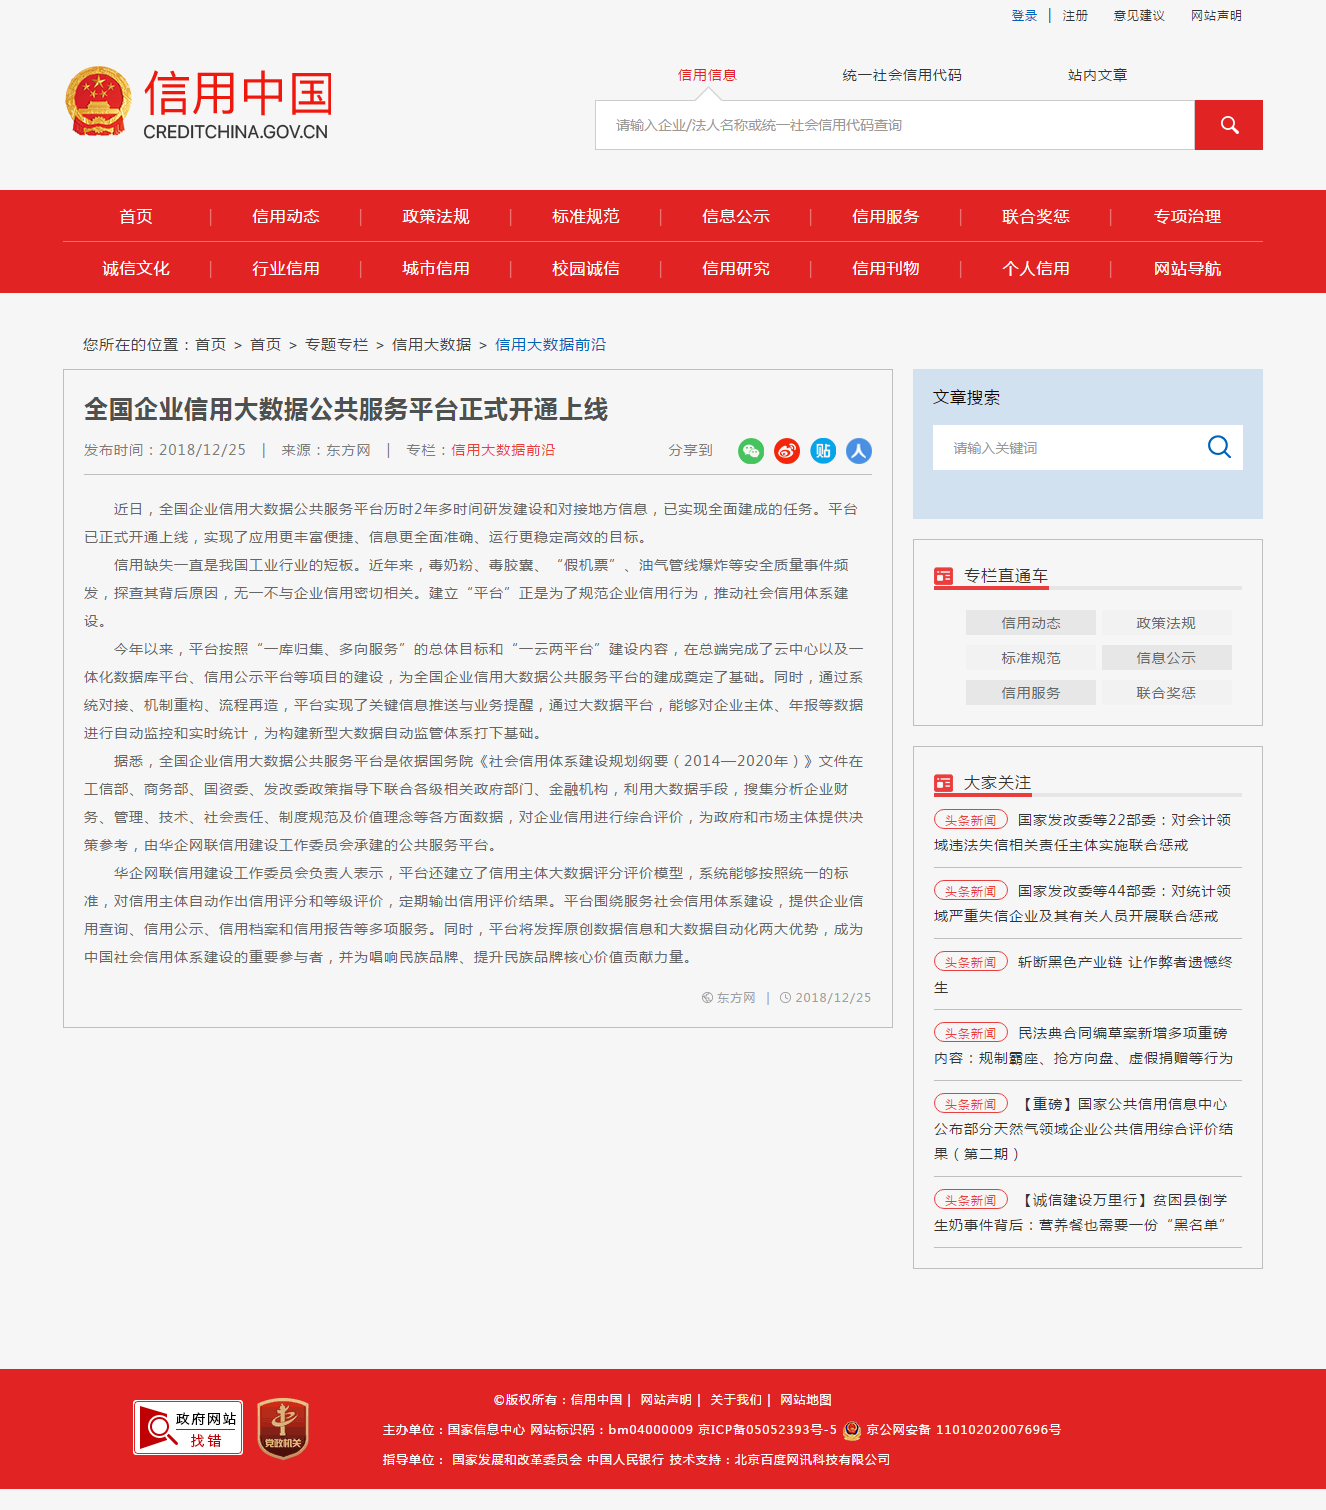Click the footer 信用中国 link

(596, 1400)
